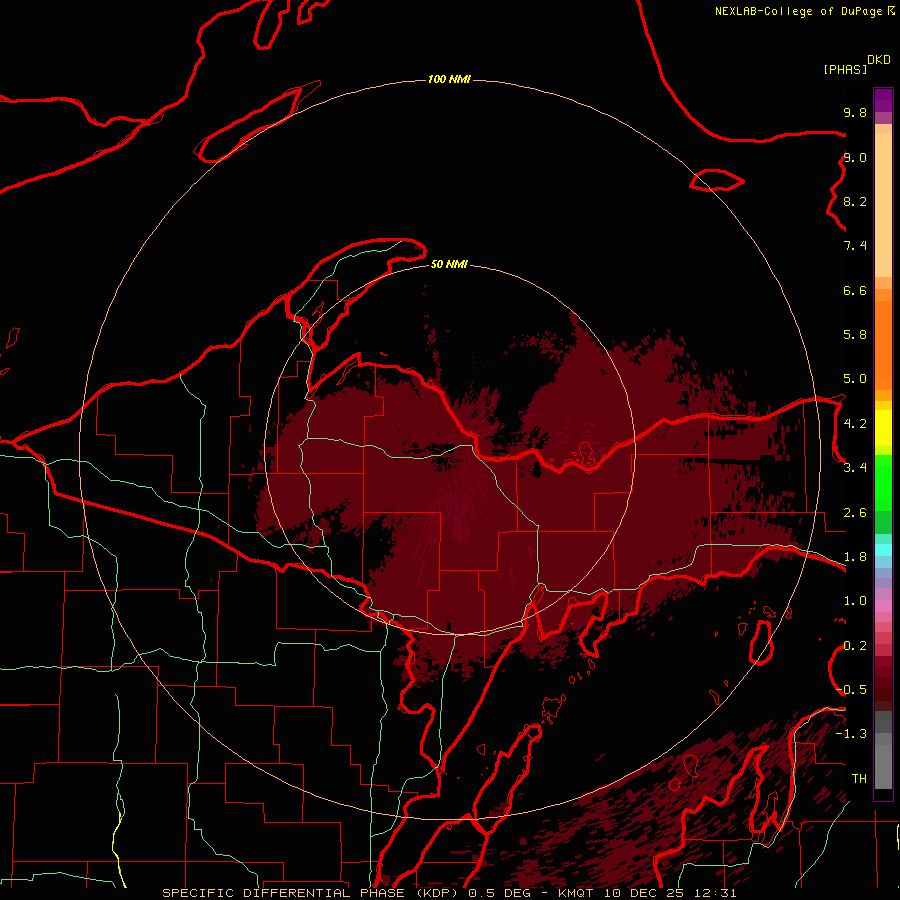Click the 0.2 colorbar value label

pos(855,646)
